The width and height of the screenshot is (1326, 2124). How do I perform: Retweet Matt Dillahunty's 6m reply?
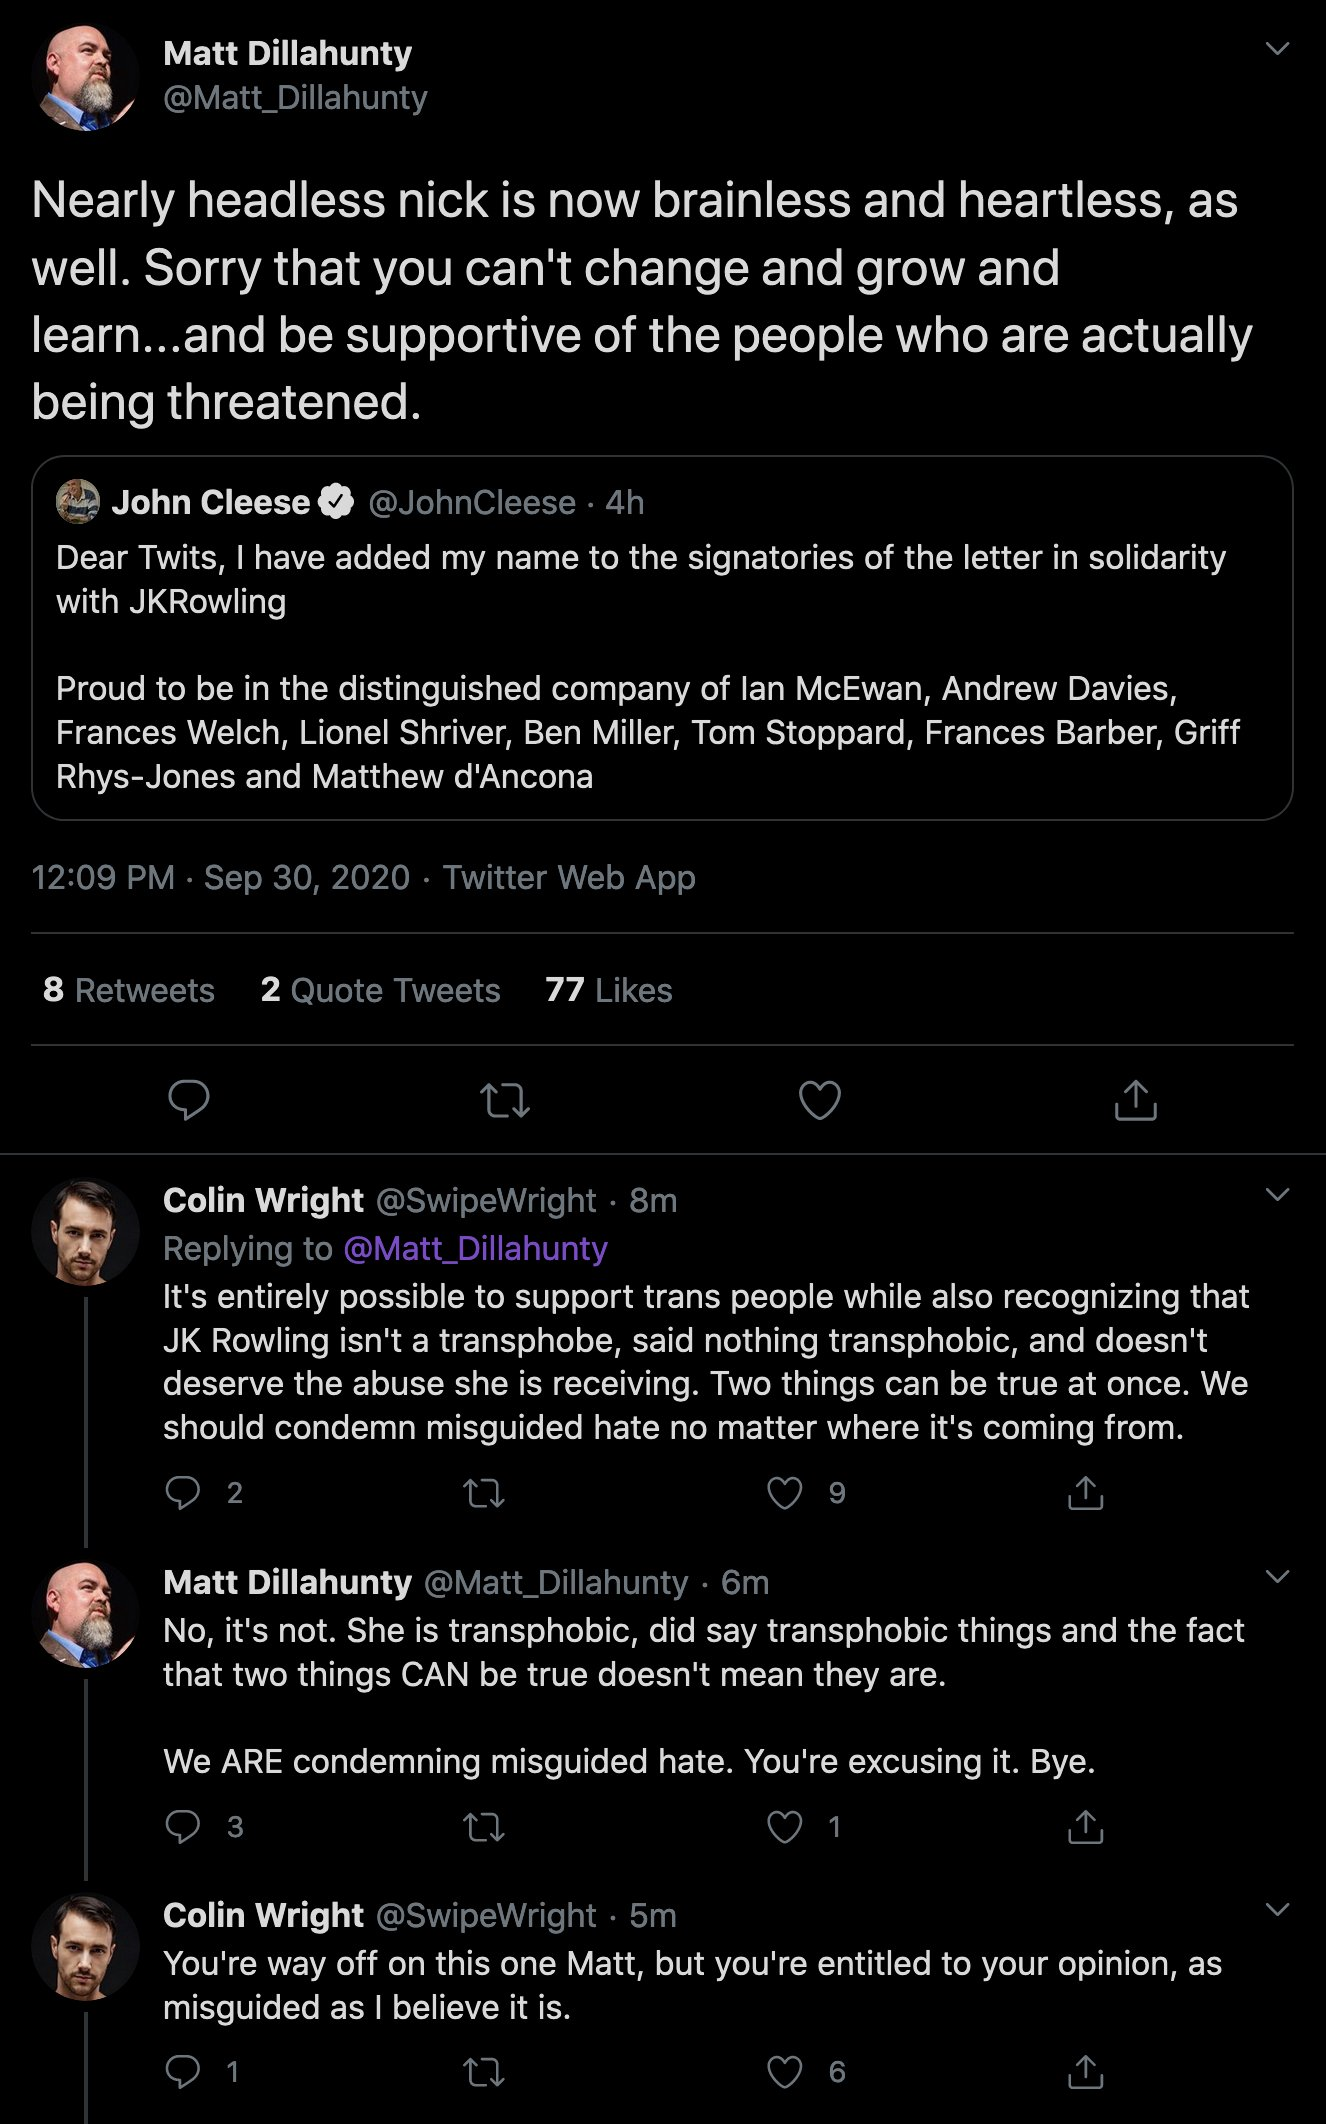click(x=484, y=1828)
